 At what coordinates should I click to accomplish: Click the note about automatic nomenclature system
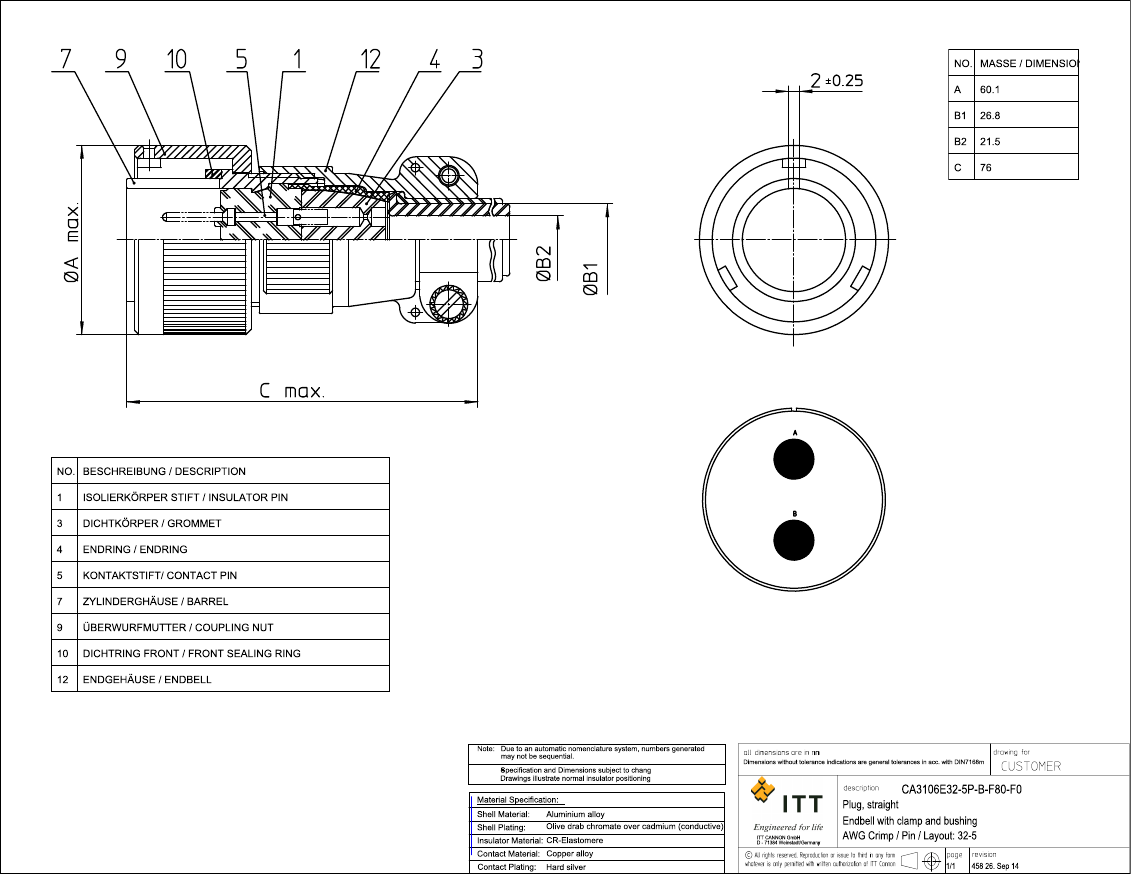pyautogui.click(x=602, y=753)
